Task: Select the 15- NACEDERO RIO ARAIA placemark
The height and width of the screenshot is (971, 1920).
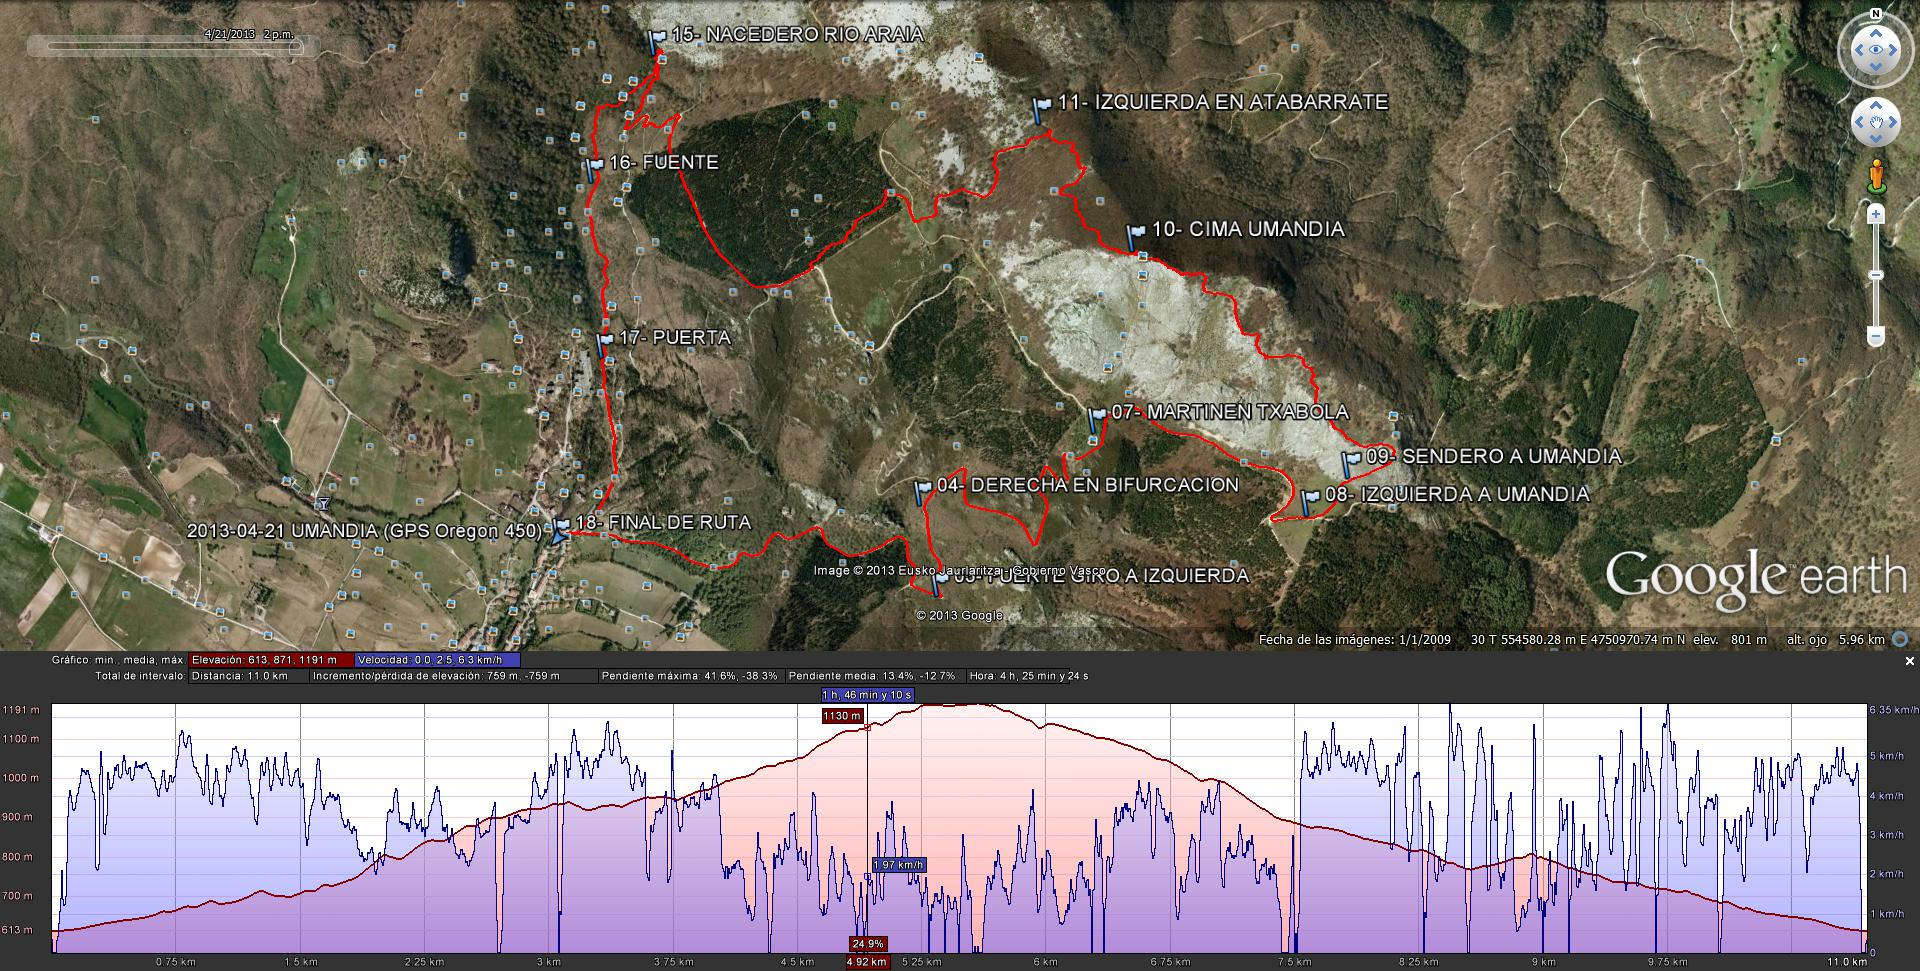Action: (x=656, y=41)
